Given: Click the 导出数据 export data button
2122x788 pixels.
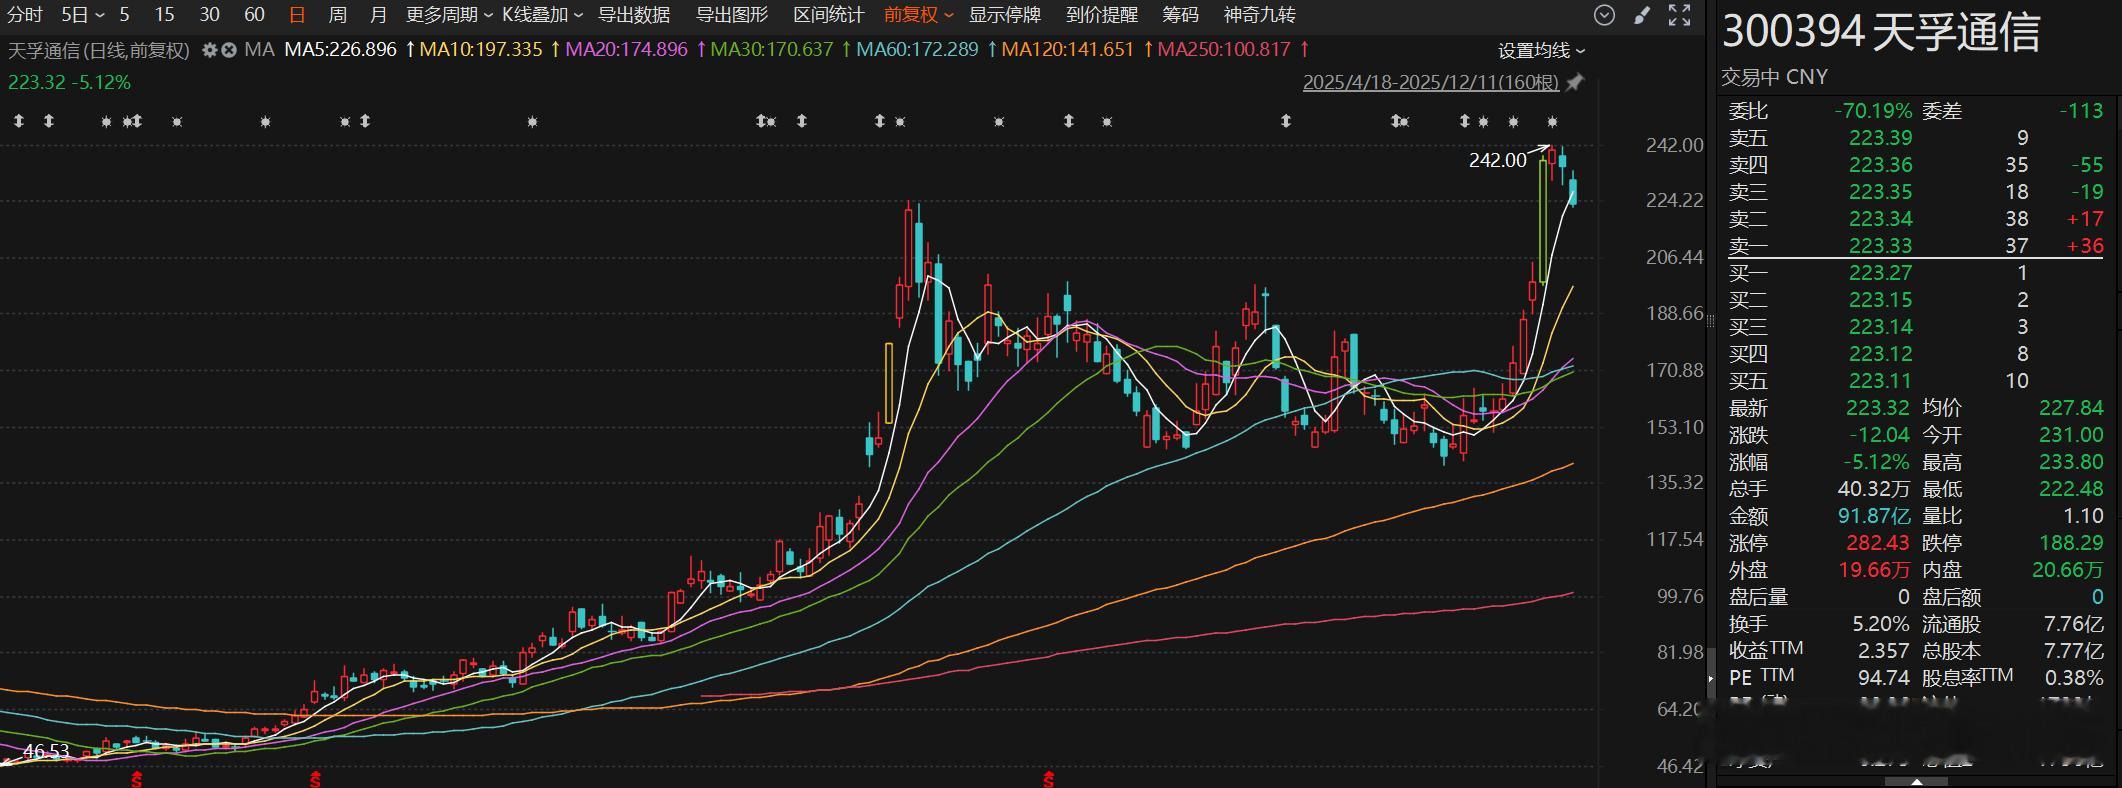Looking at the screenshot, I should tap(634, 15).
